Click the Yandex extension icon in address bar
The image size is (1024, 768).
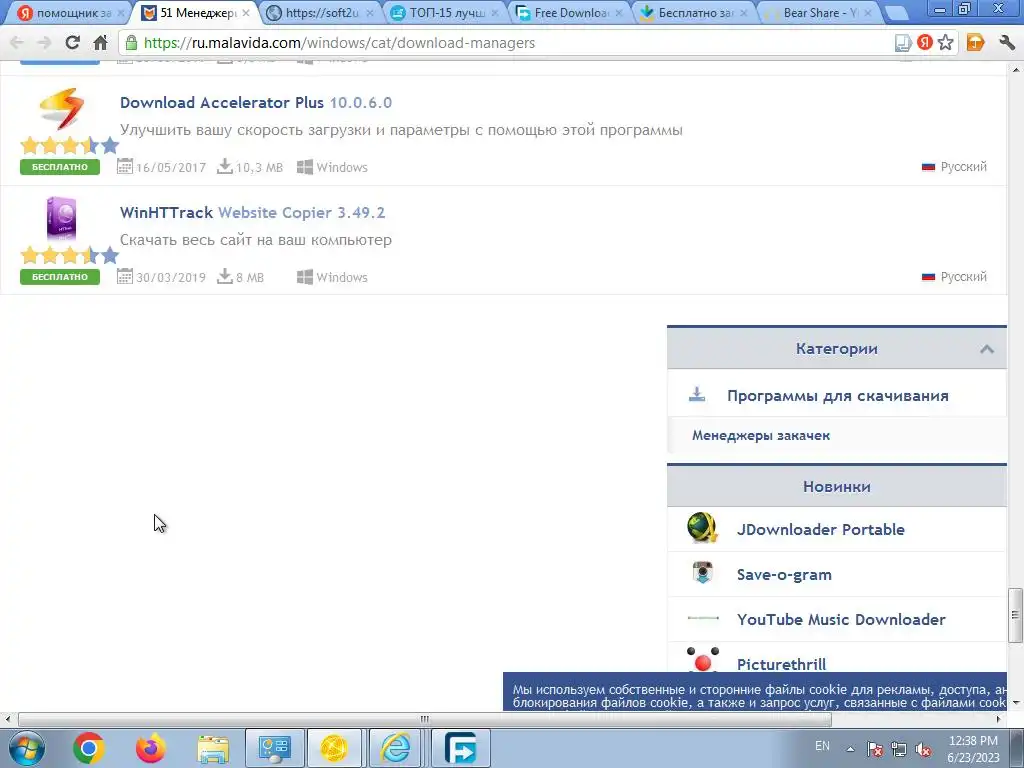[925, 42]
